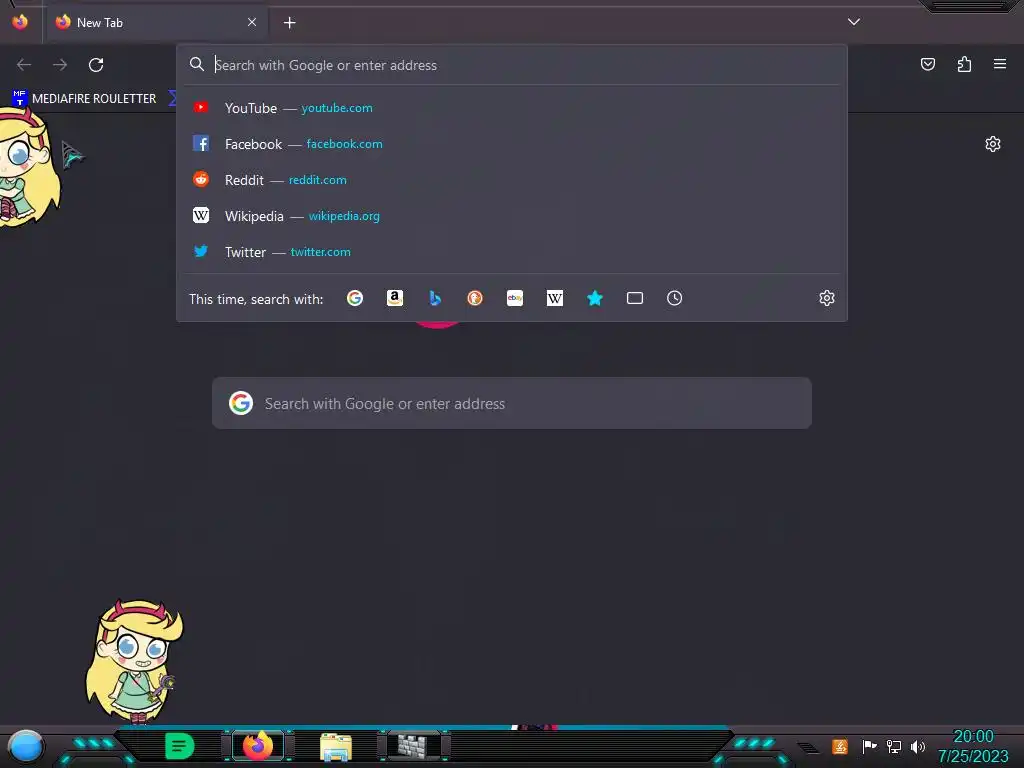
Task: Open a new tab with the plus button
Action: [289, 23]
